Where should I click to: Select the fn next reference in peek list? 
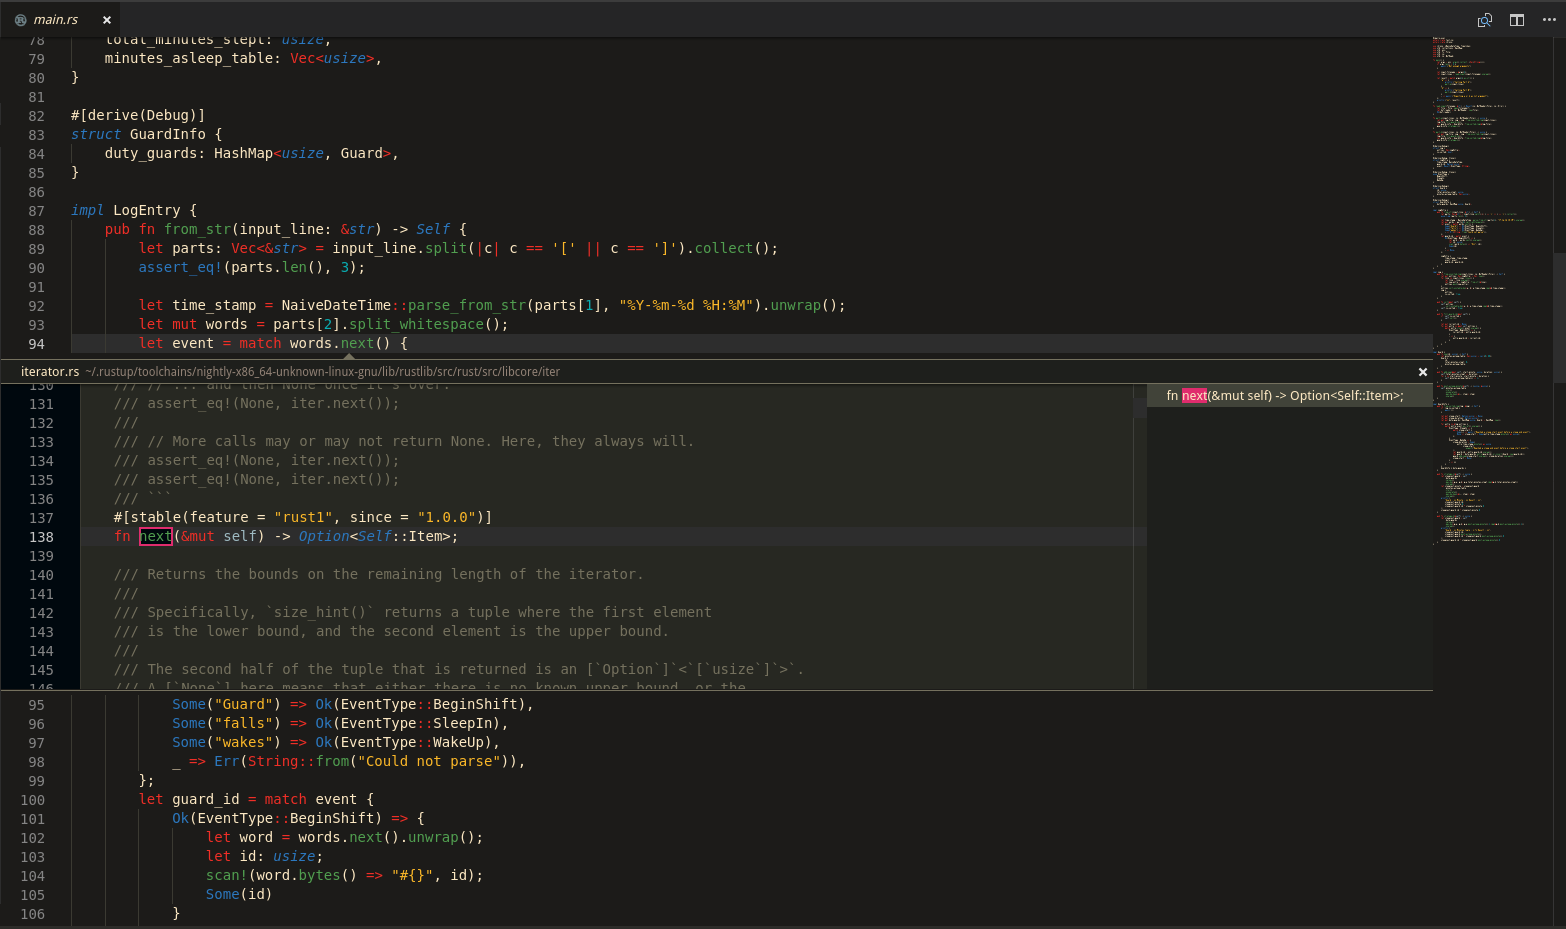click(x=1290, y=396)
